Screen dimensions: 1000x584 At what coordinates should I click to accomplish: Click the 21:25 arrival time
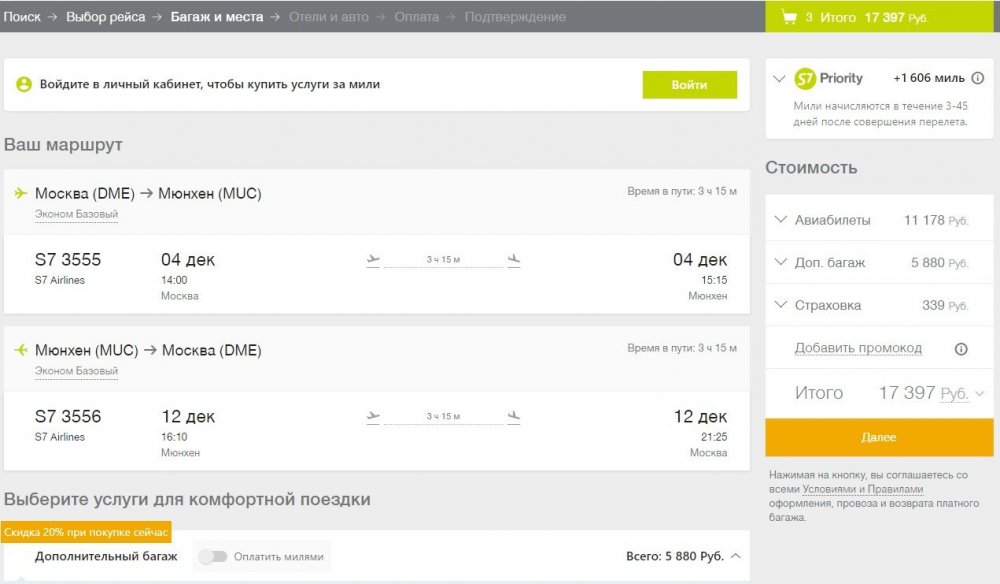coord(714,437)
